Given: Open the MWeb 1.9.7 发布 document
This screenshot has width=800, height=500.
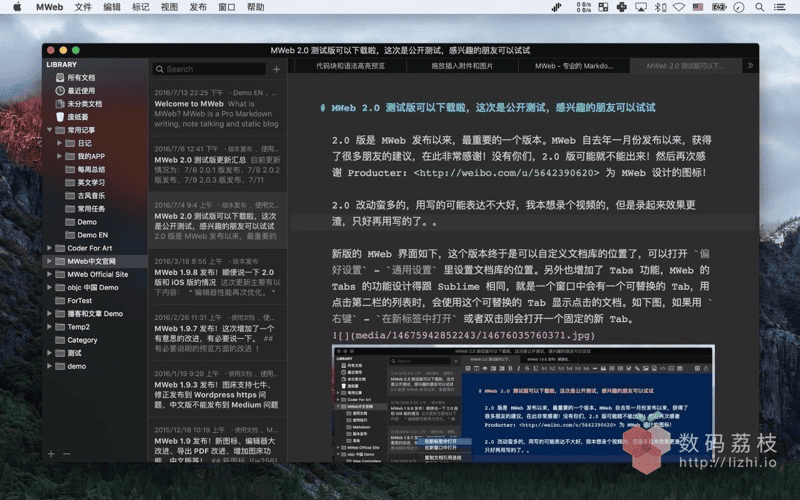Looking at the screenshot, I should [218, 333].
